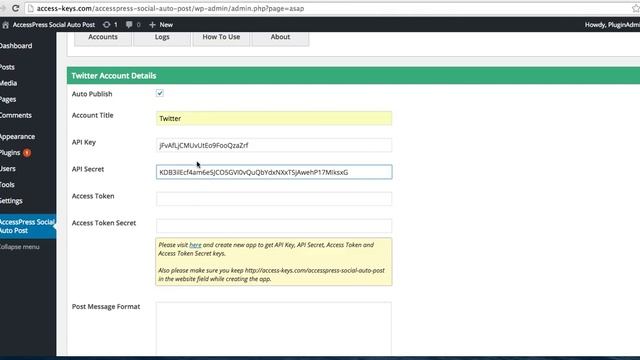Switch to the Logs tab
640x360 pixels.
point(162,38)
